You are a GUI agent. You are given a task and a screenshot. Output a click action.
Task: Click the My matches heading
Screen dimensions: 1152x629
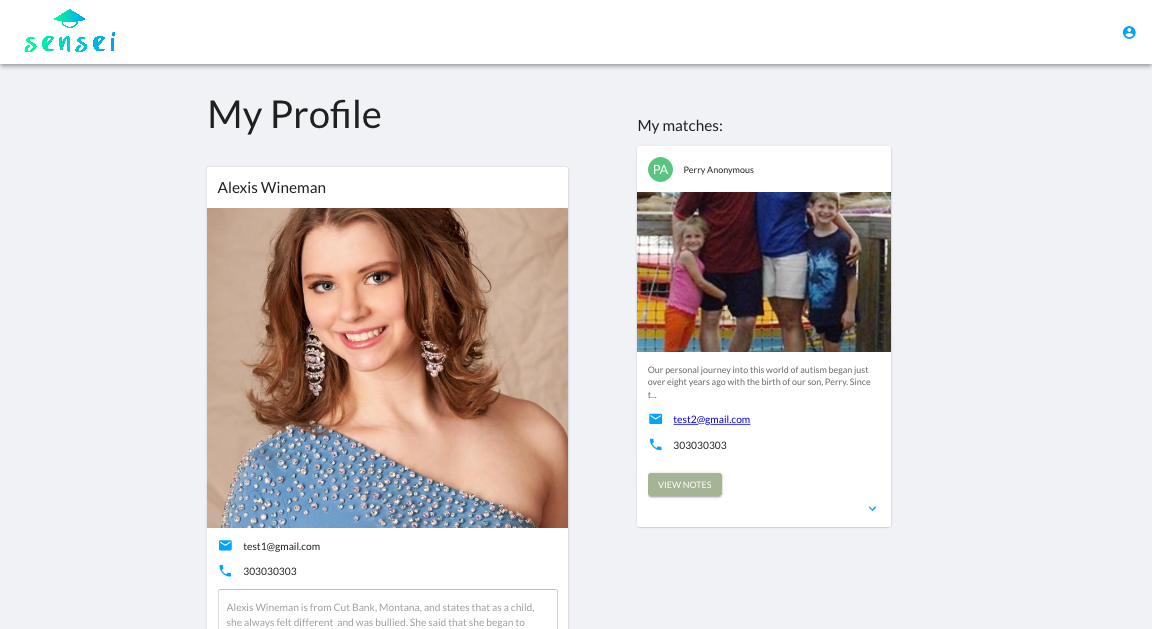point(680,126)
